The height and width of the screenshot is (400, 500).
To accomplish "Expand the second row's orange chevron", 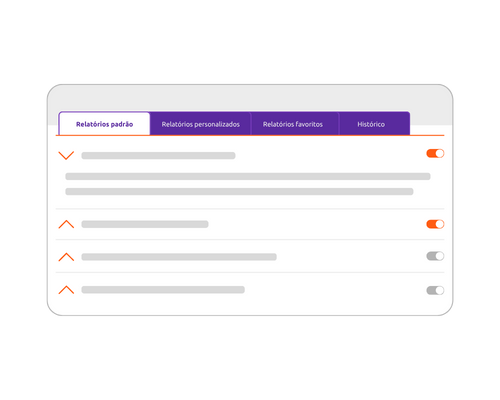I will 66,224.
